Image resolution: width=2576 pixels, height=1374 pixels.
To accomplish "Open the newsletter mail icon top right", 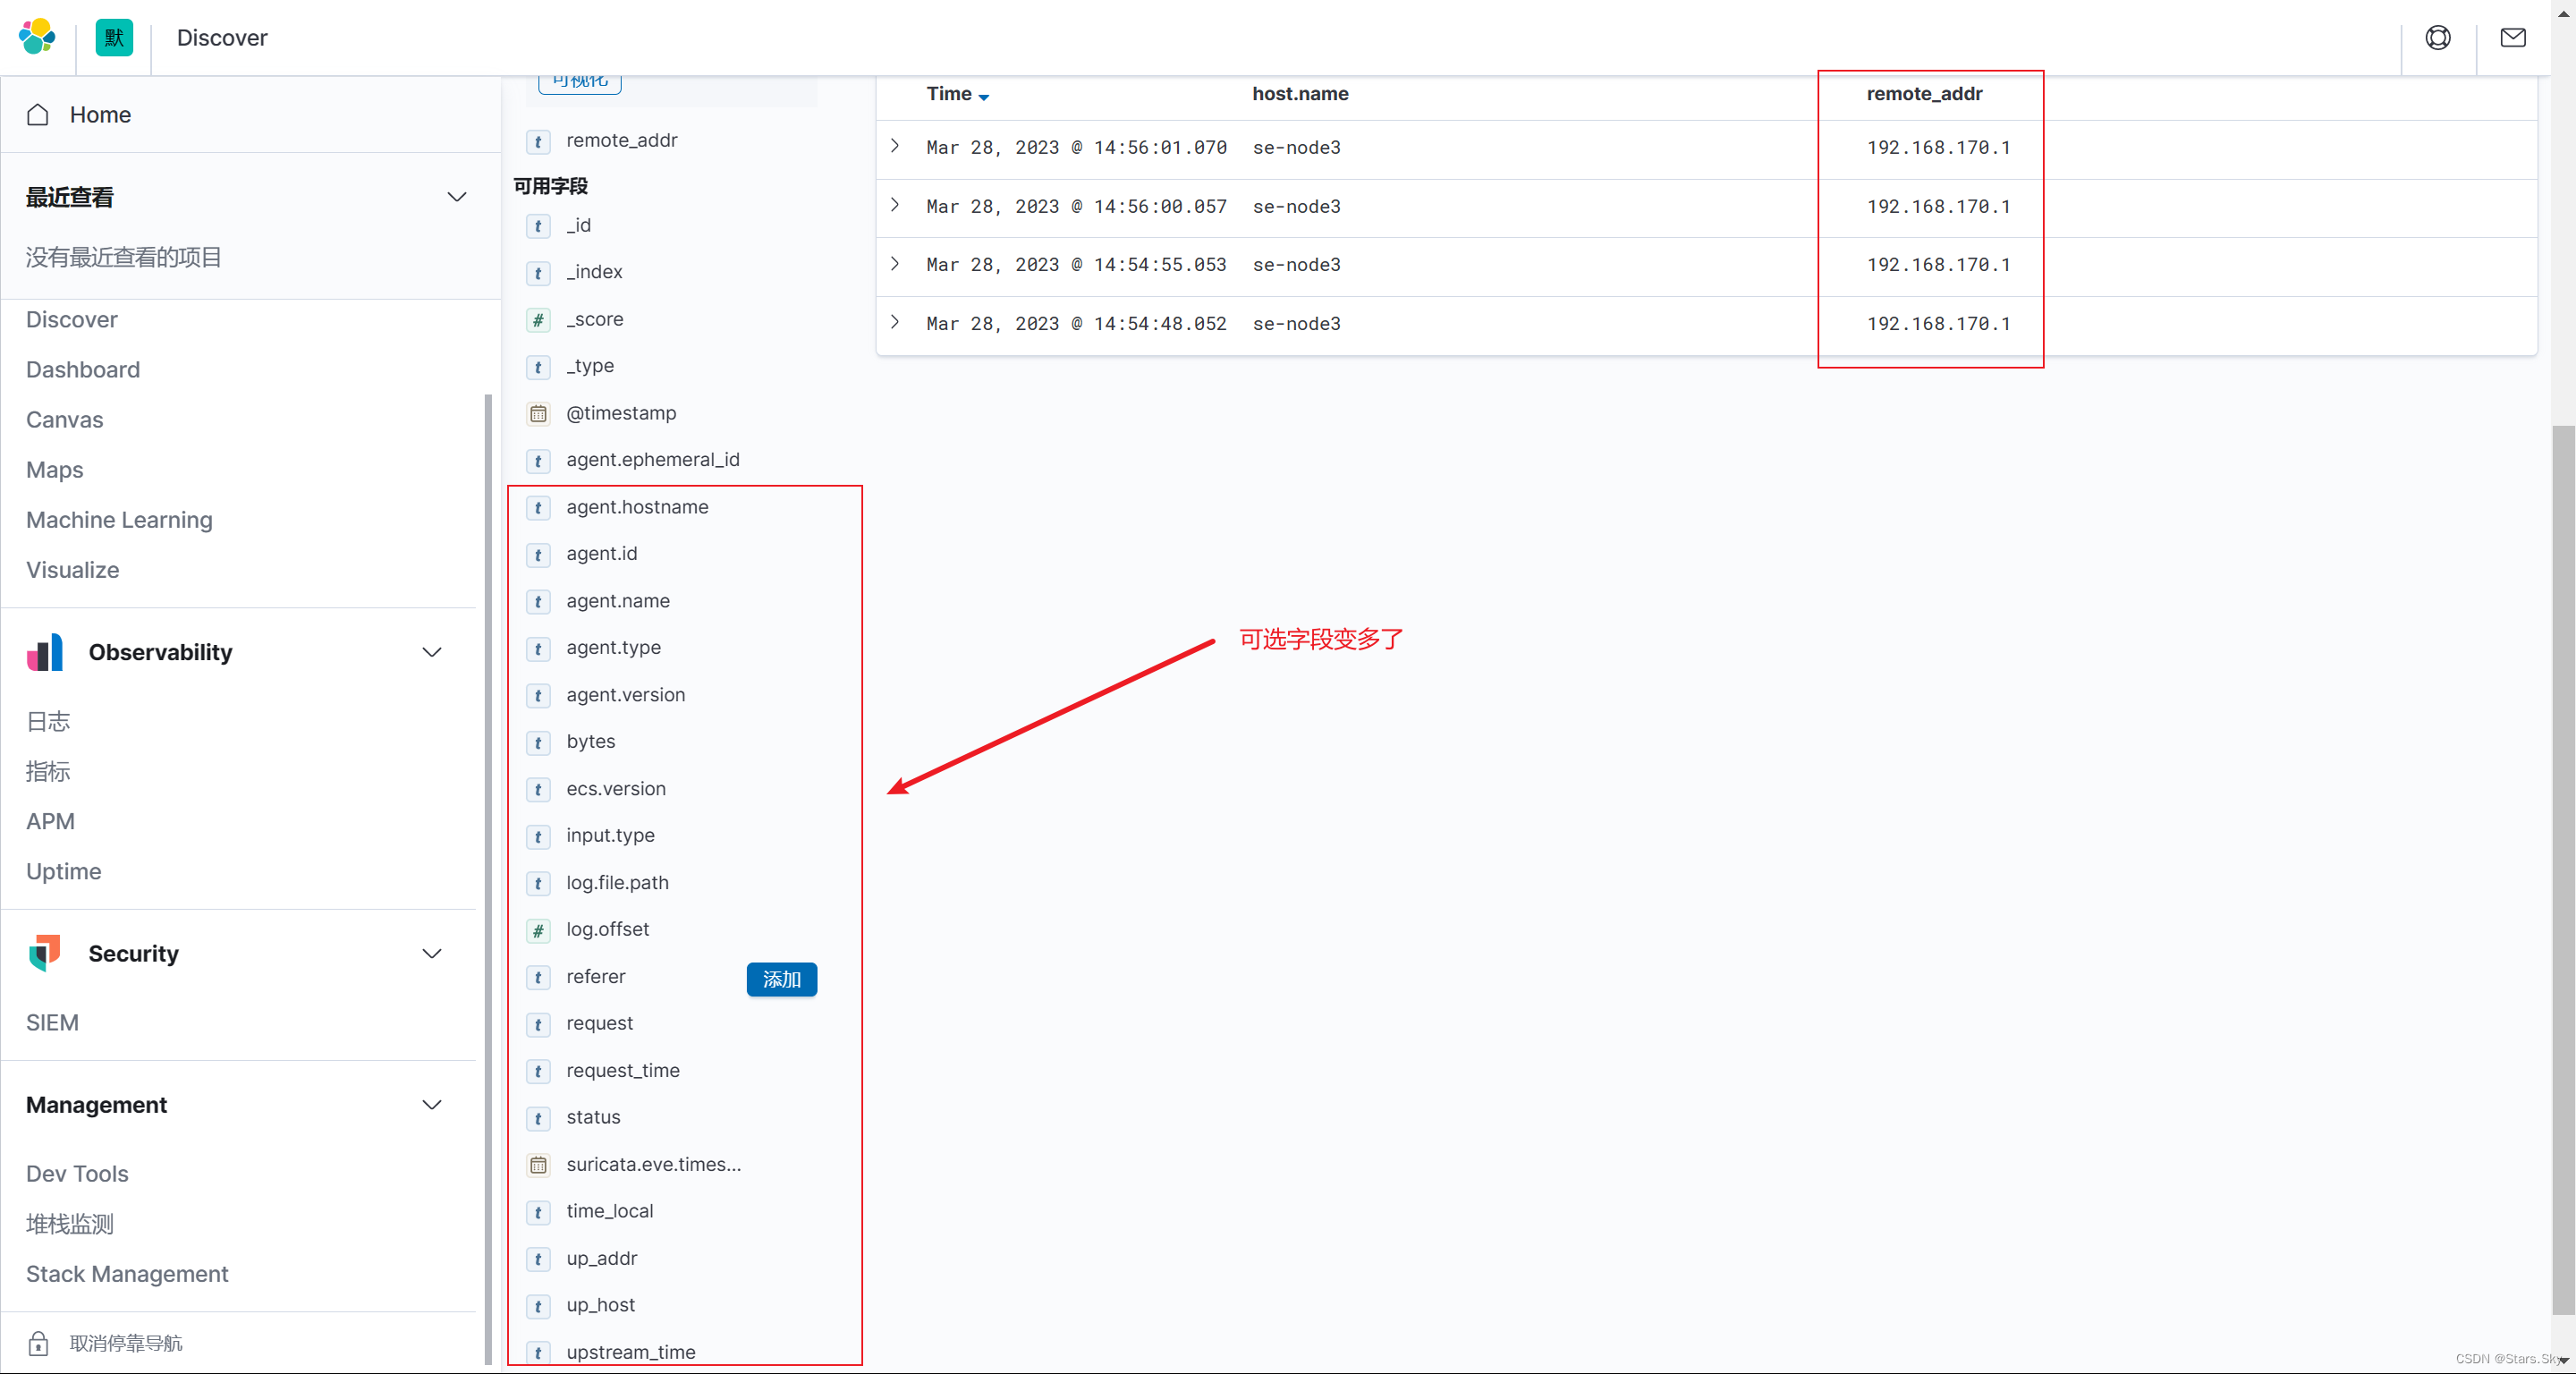I will (2513, 37).
